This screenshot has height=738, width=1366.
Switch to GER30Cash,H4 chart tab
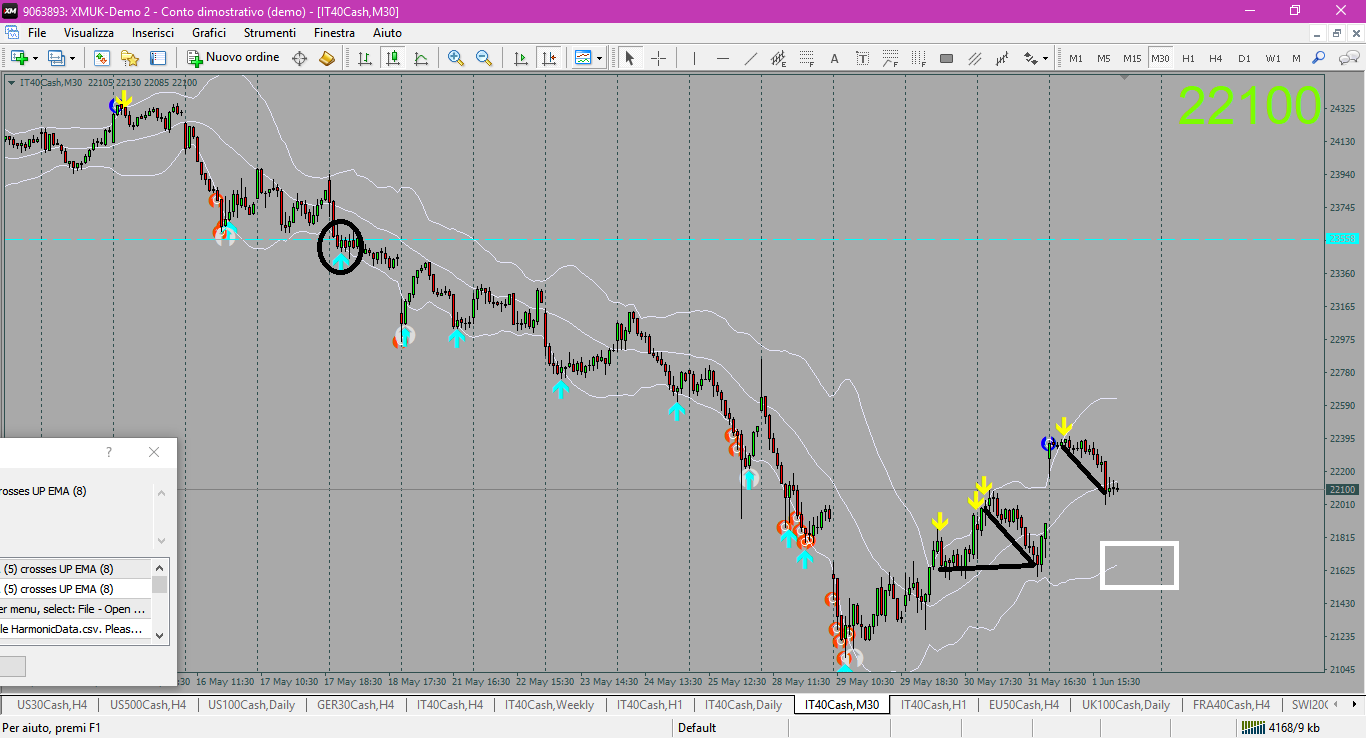tap(355, 705)
